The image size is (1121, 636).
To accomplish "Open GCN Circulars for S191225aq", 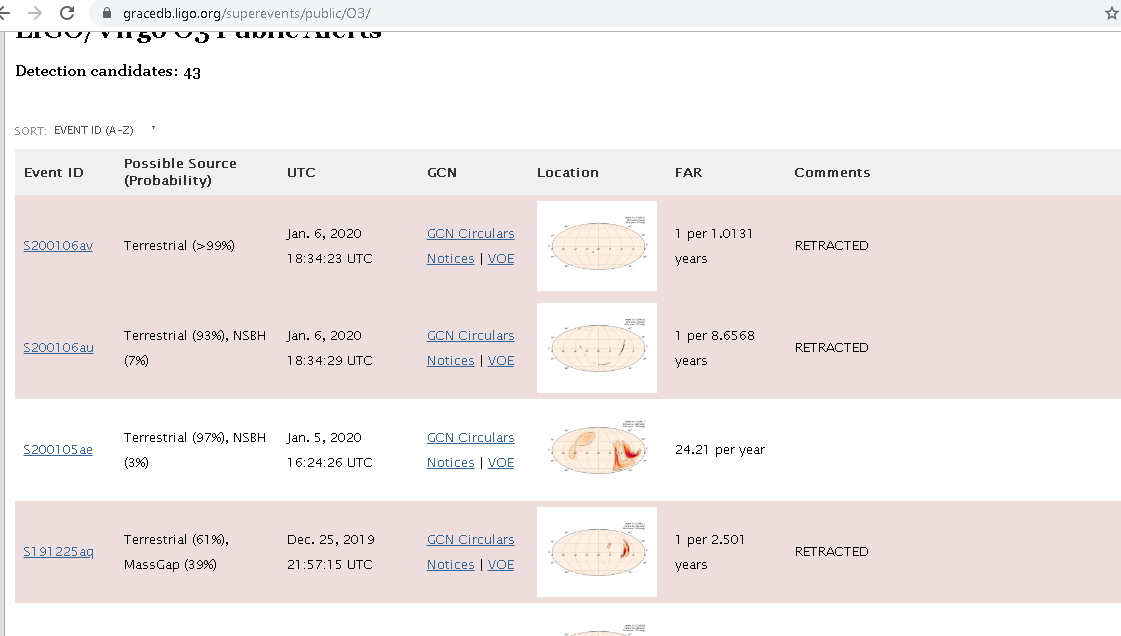I will [x=470, y=540].
